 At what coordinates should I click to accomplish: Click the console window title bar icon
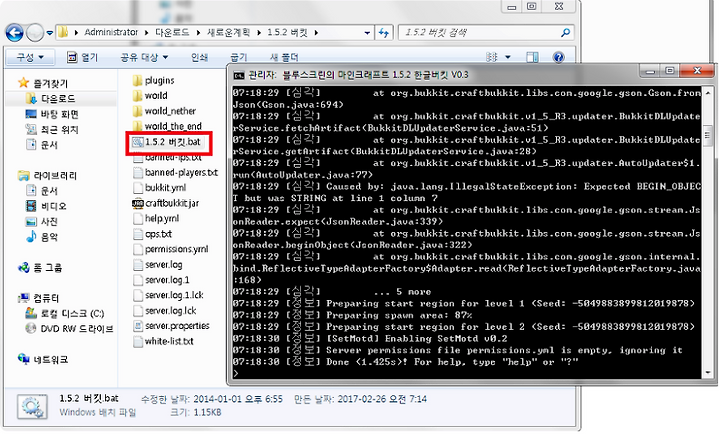tap(239, 75)
